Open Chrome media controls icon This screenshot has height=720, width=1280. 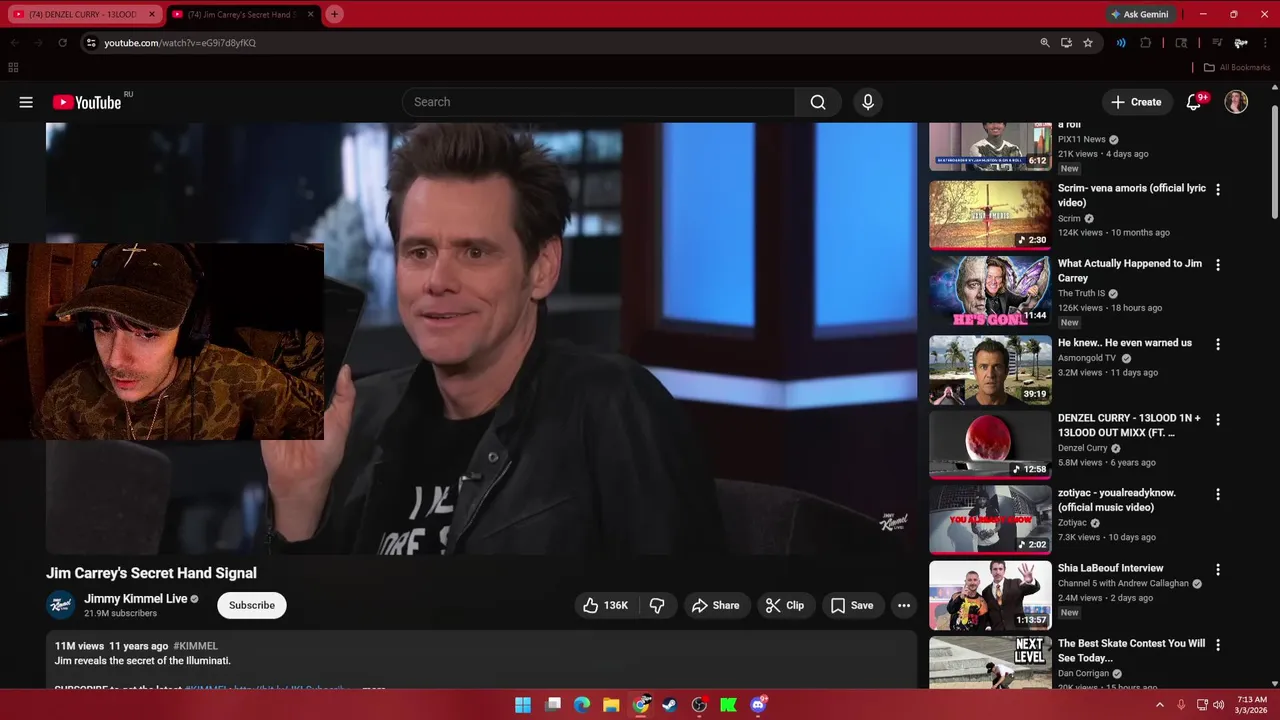(x=1217, y=43)
